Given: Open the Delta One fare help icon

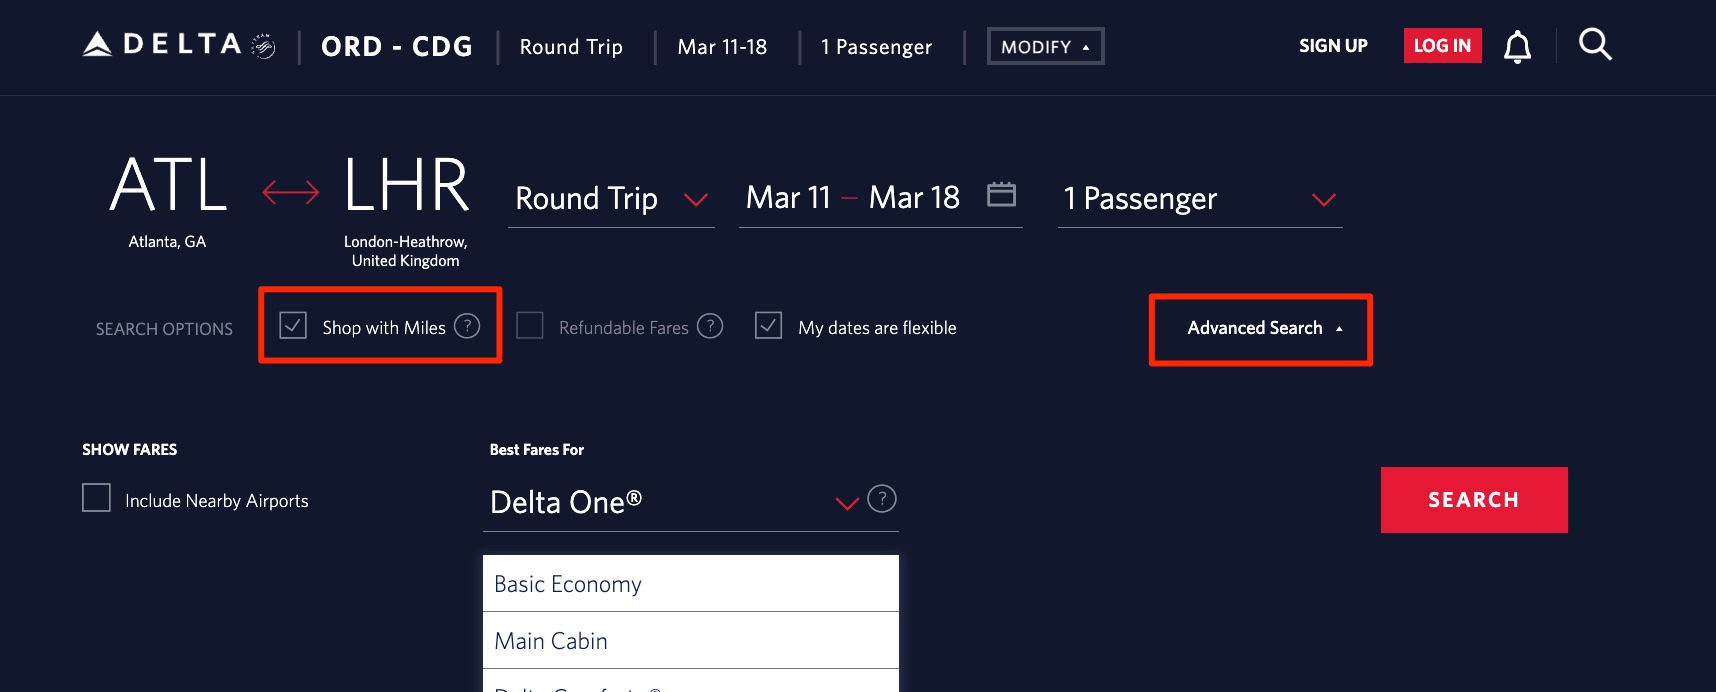Looking at the screenshot, I should click(881, 500).
